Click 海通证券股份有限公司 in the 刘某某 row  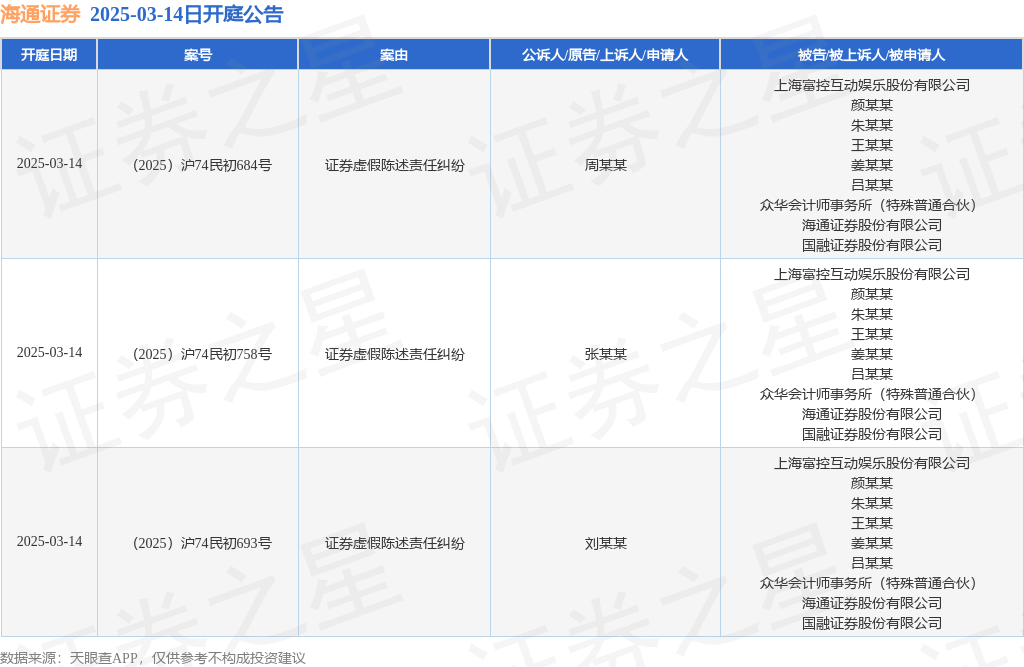point(872,603)
